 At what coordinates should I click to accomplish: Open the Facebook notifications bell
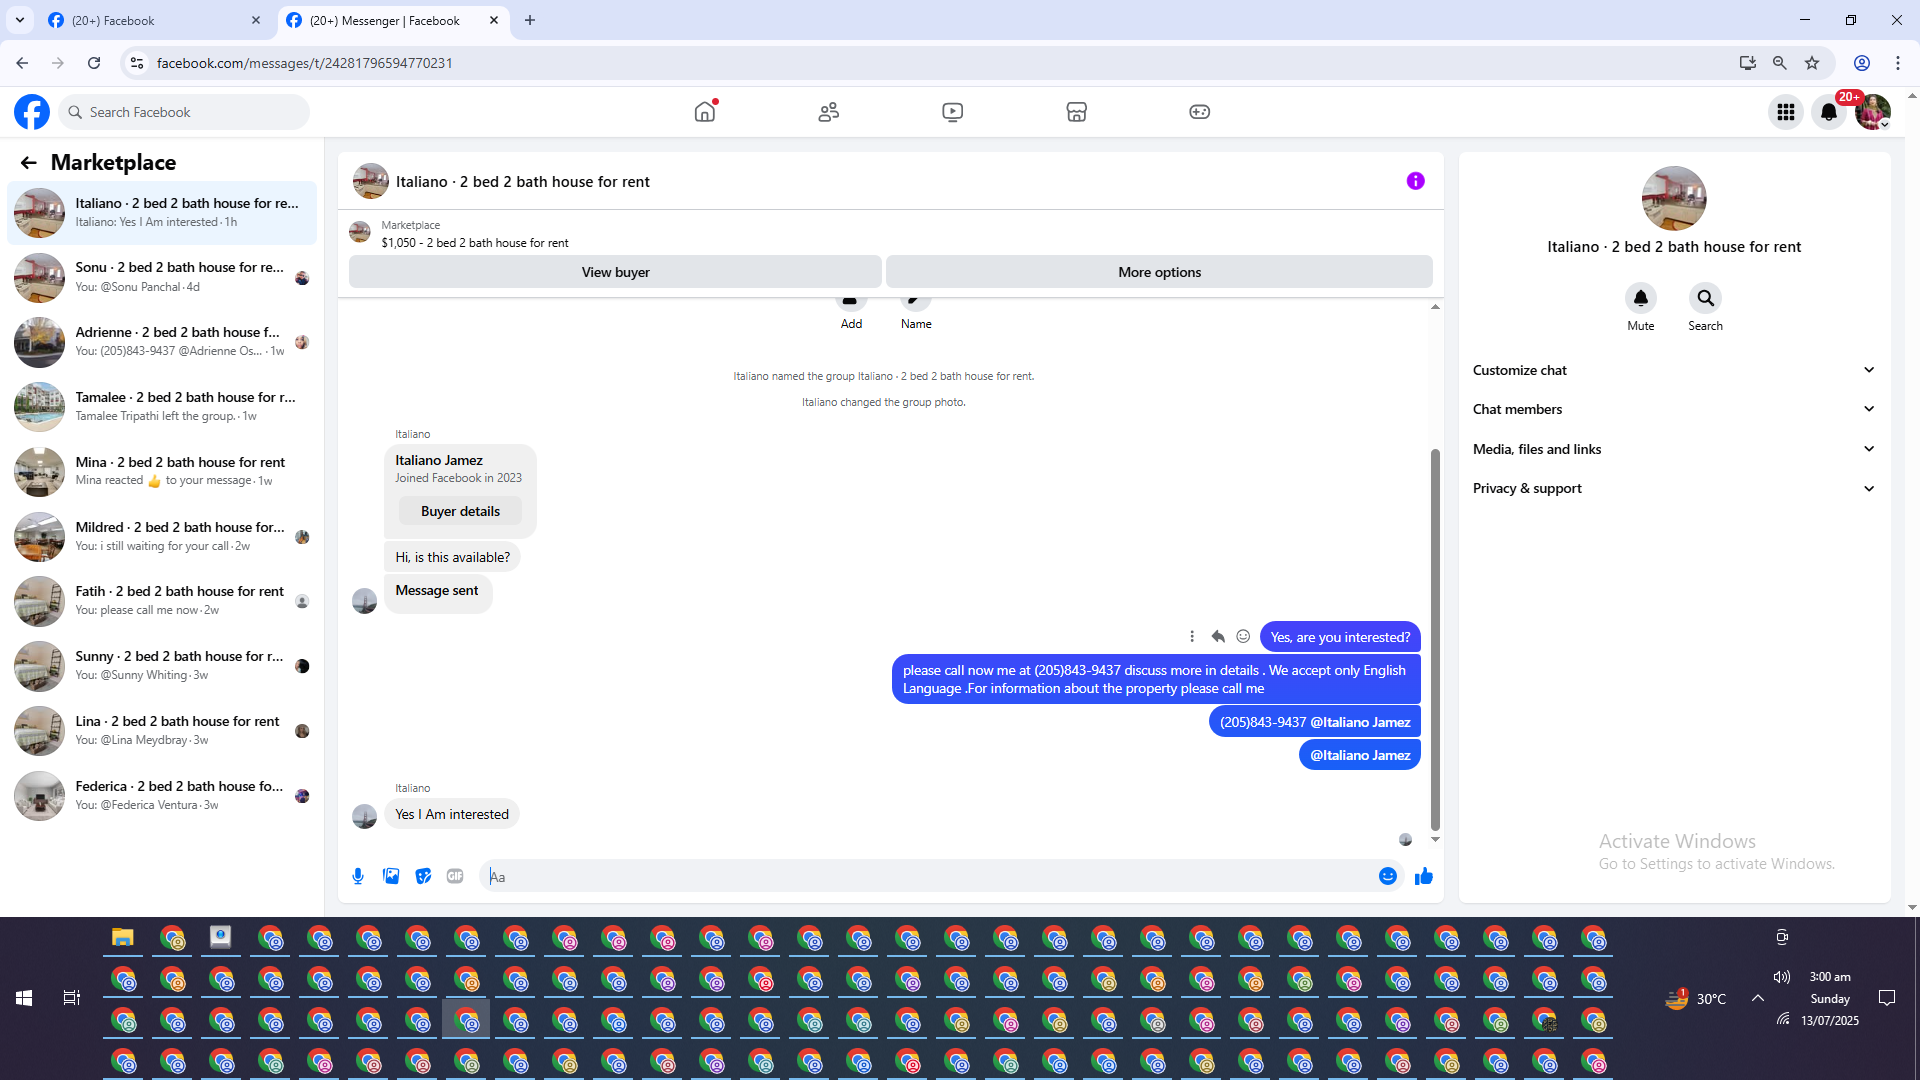coord(1828,112)
